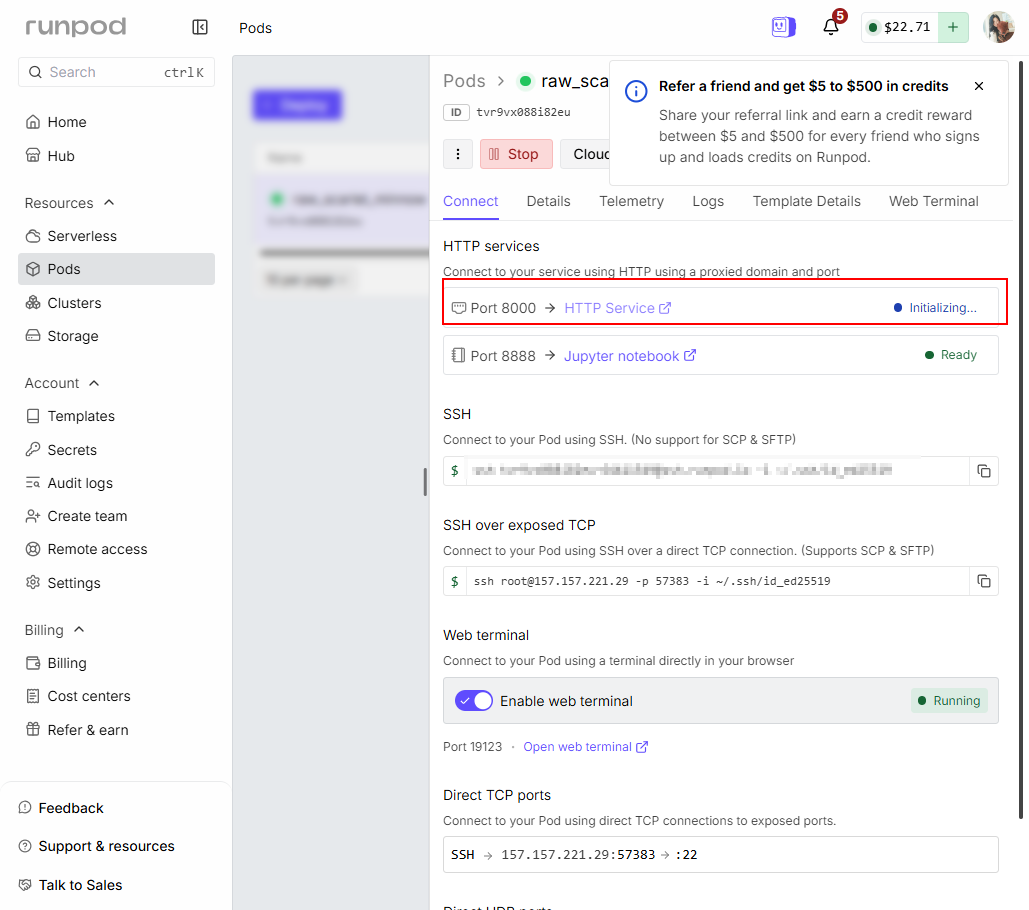Stop the running pod
Screen dimensions: 1029x910
click(516, 154)
